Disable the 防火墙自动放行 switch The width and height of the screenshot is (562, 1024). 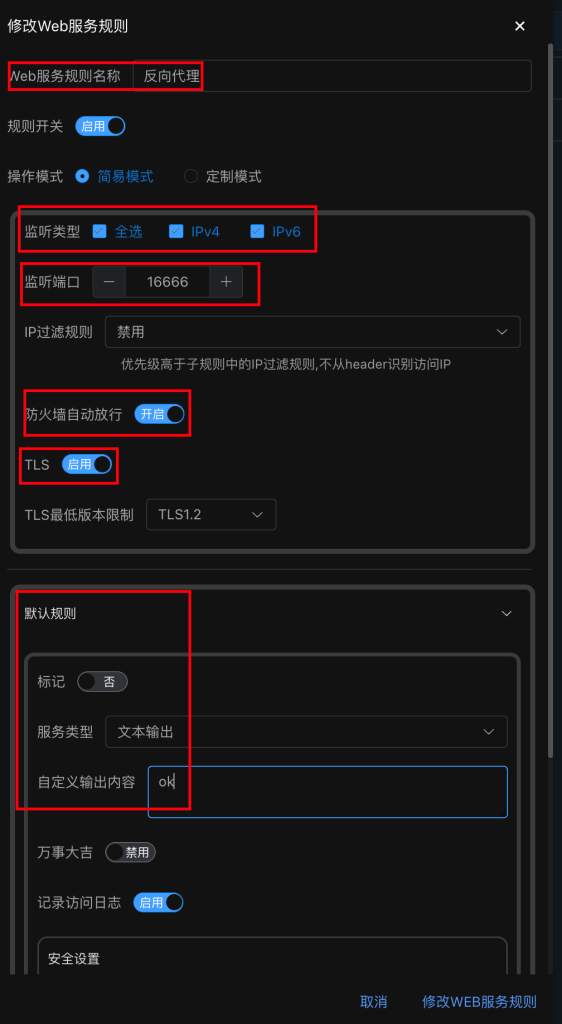tap(159, 414)
